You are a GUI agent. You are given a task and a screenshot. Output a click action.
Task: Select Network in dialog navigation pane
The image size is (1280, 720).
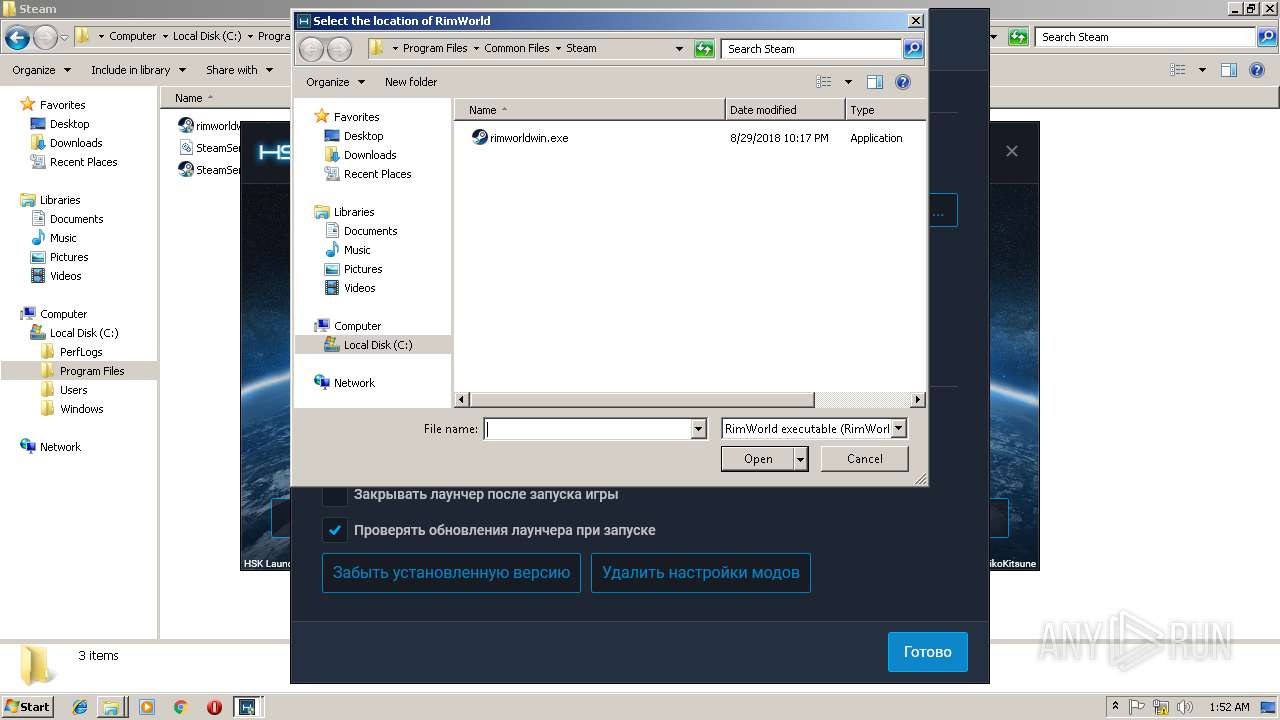pyautogui.click(x=354, y=383)
